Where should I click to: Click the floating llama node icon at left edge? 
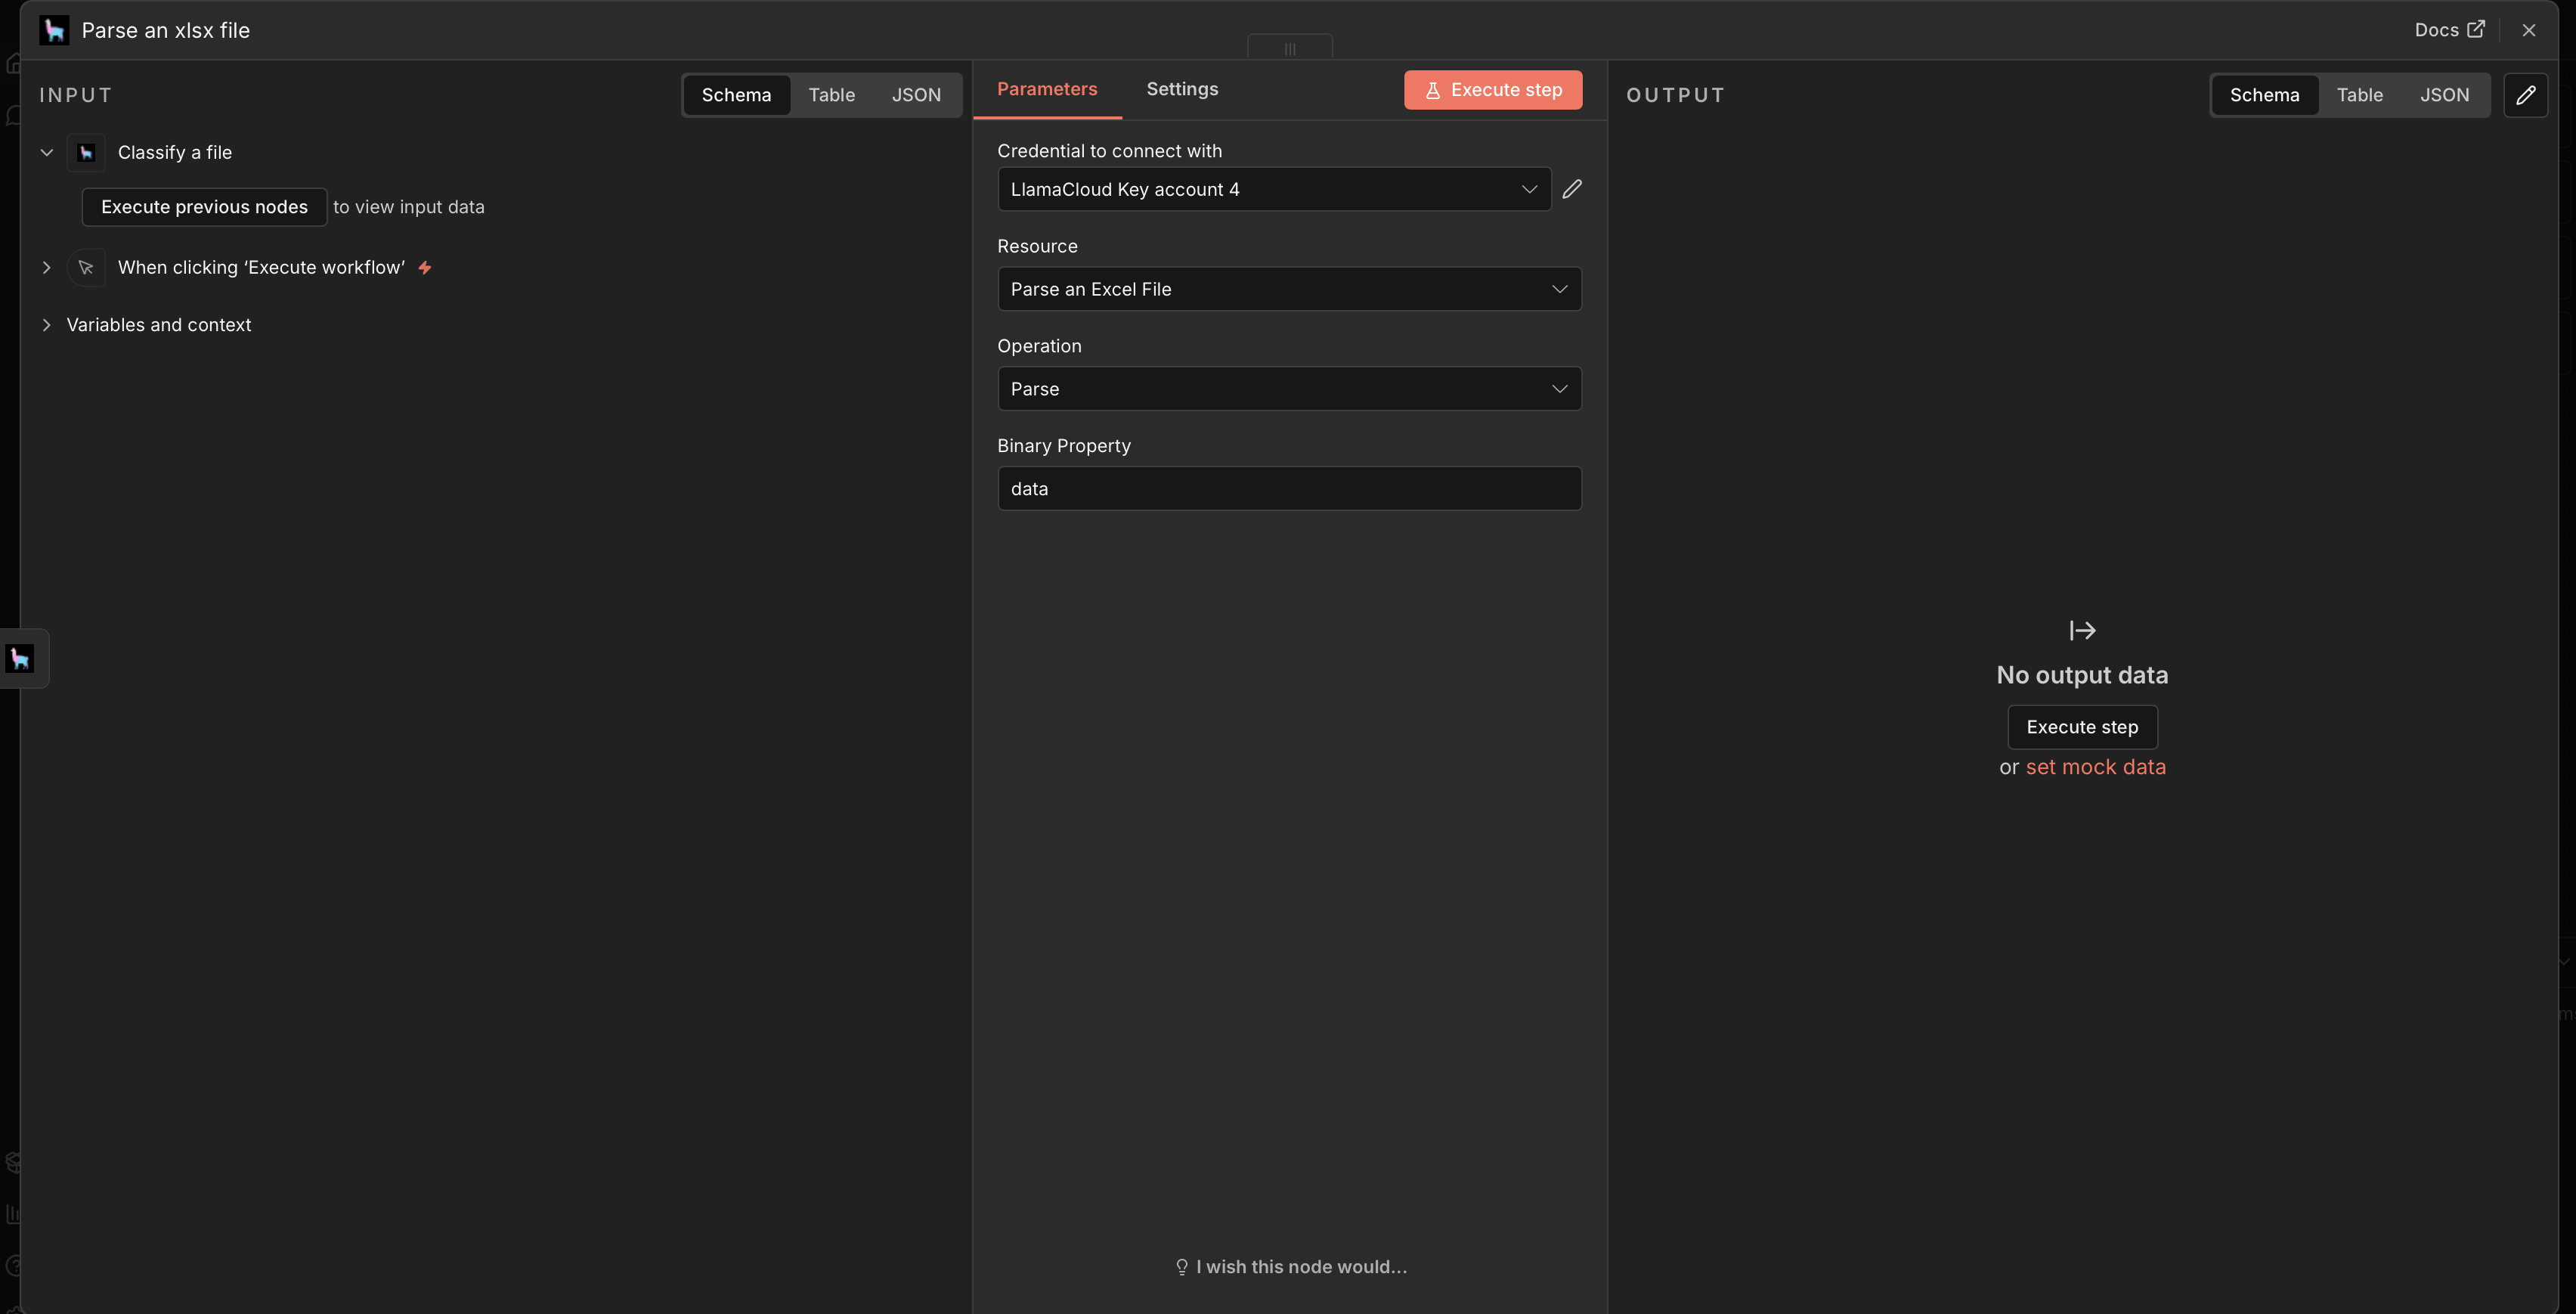point(20,658)
